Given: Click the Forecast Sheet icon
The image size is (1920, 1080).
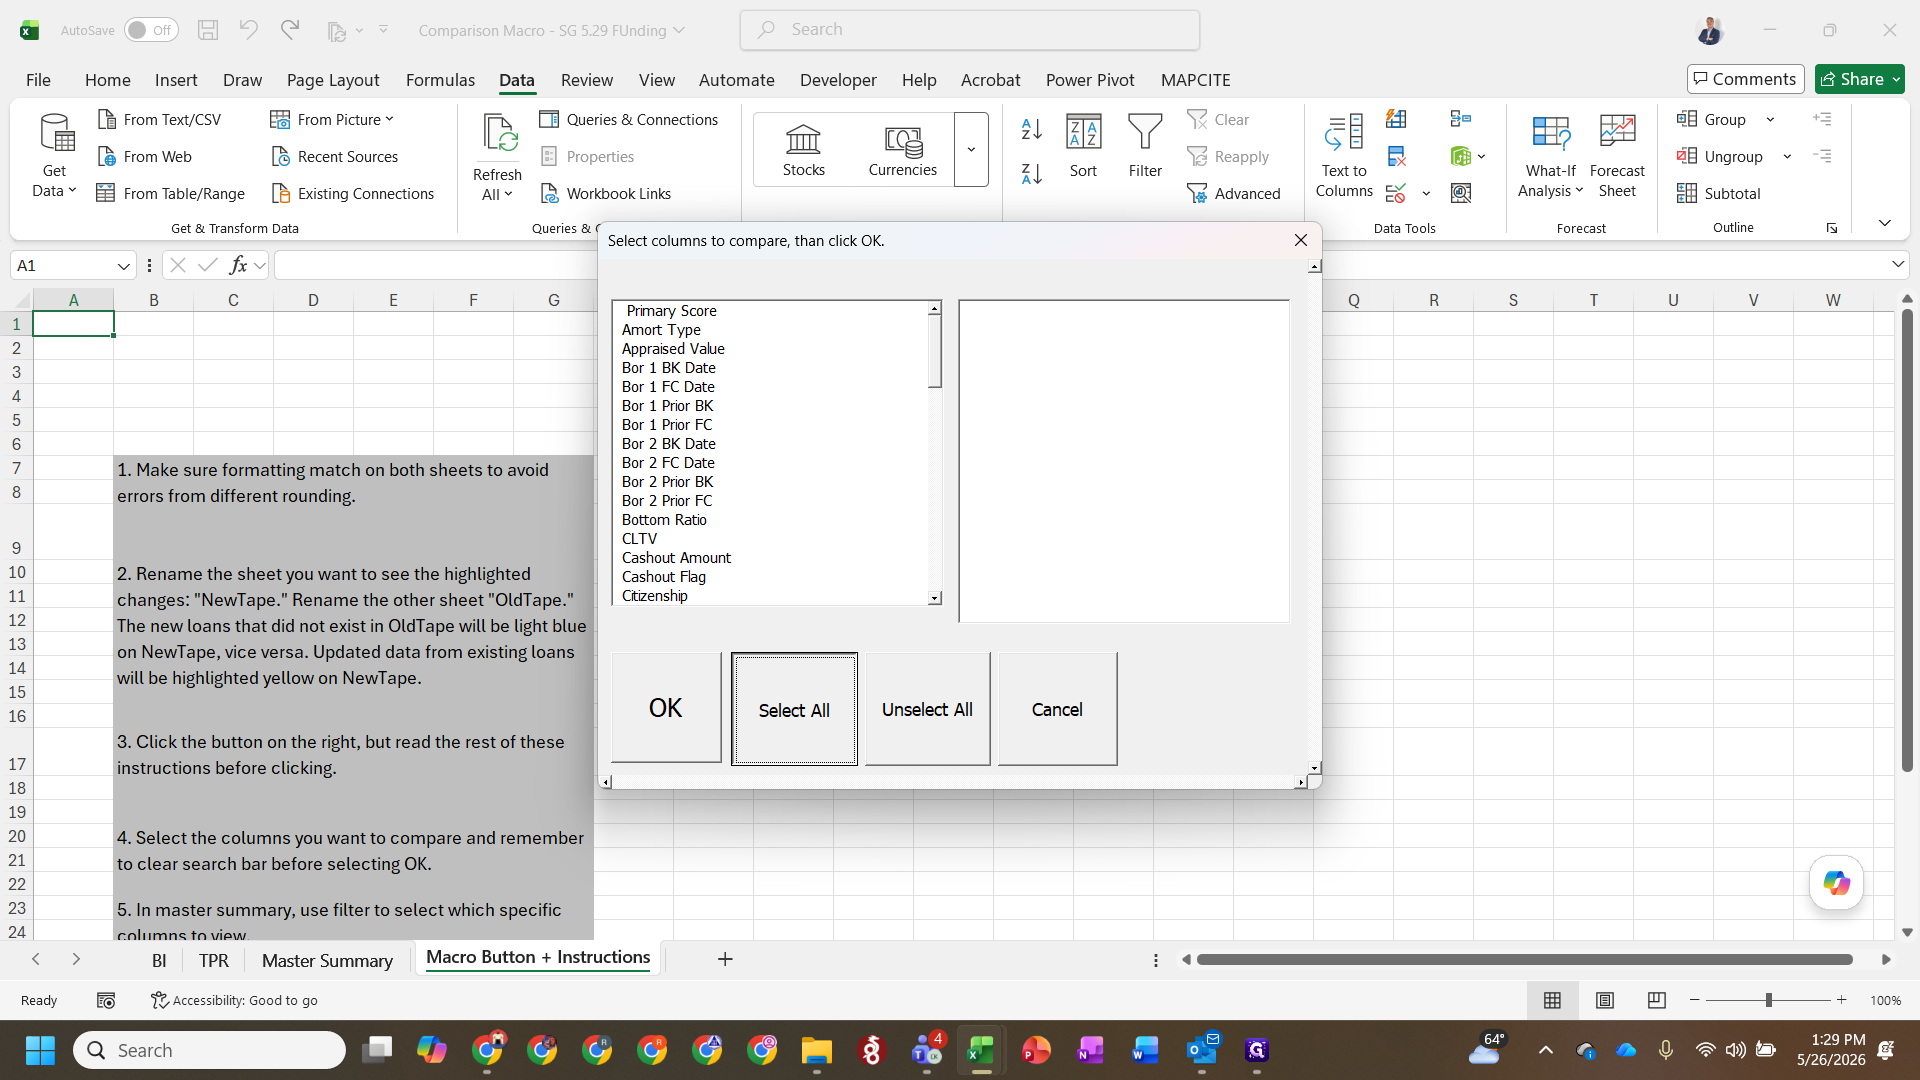Looking at the screenshot, I should tap(1617, 131).
